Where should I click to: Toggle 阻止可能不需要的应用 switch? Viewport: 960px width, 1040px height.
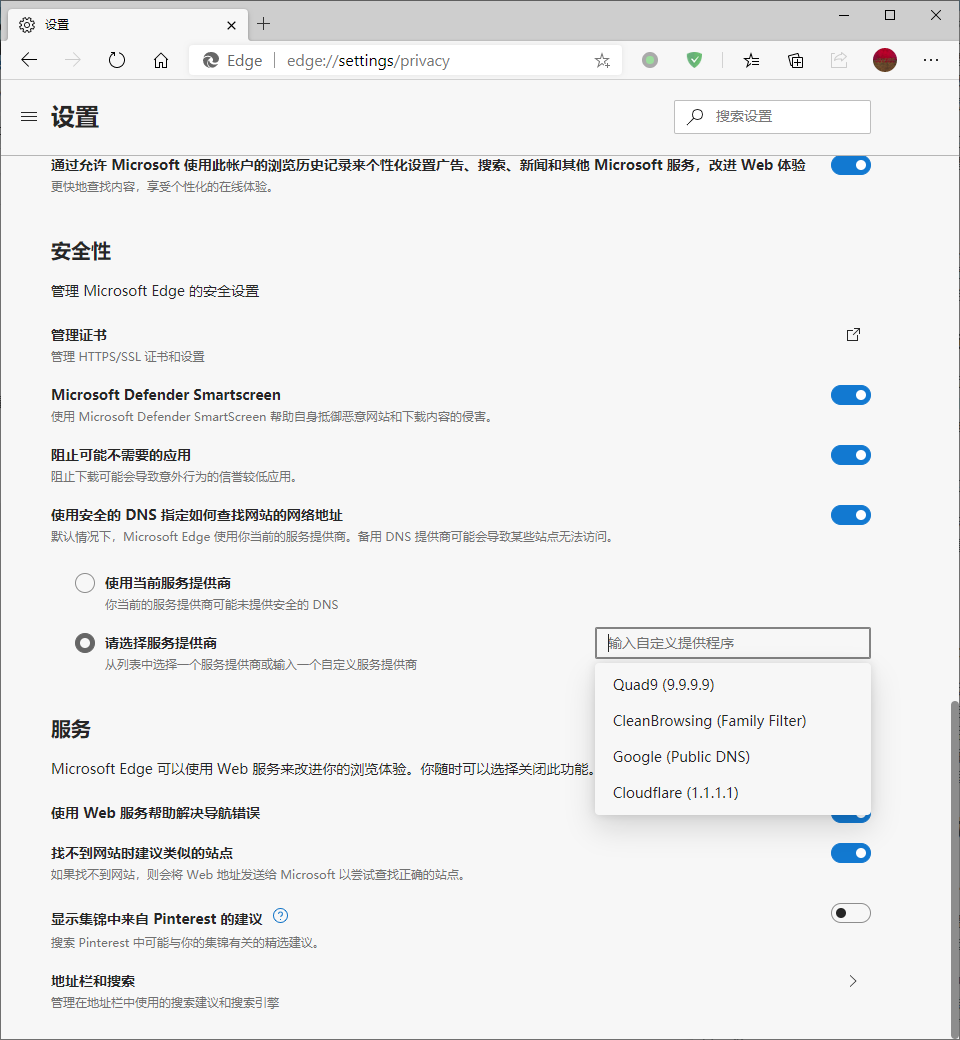pyautogui.click(x=851, y=455)
